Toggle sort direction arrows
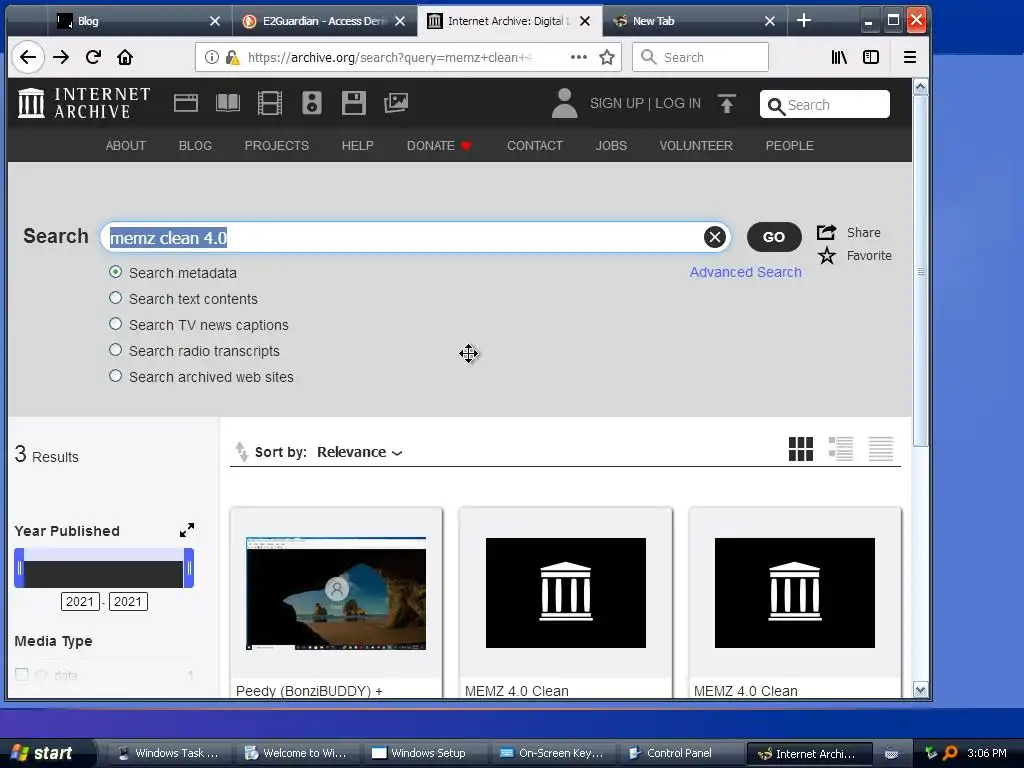The height and width of the screenshot is (768, 1024). click(x=242, y=452)
